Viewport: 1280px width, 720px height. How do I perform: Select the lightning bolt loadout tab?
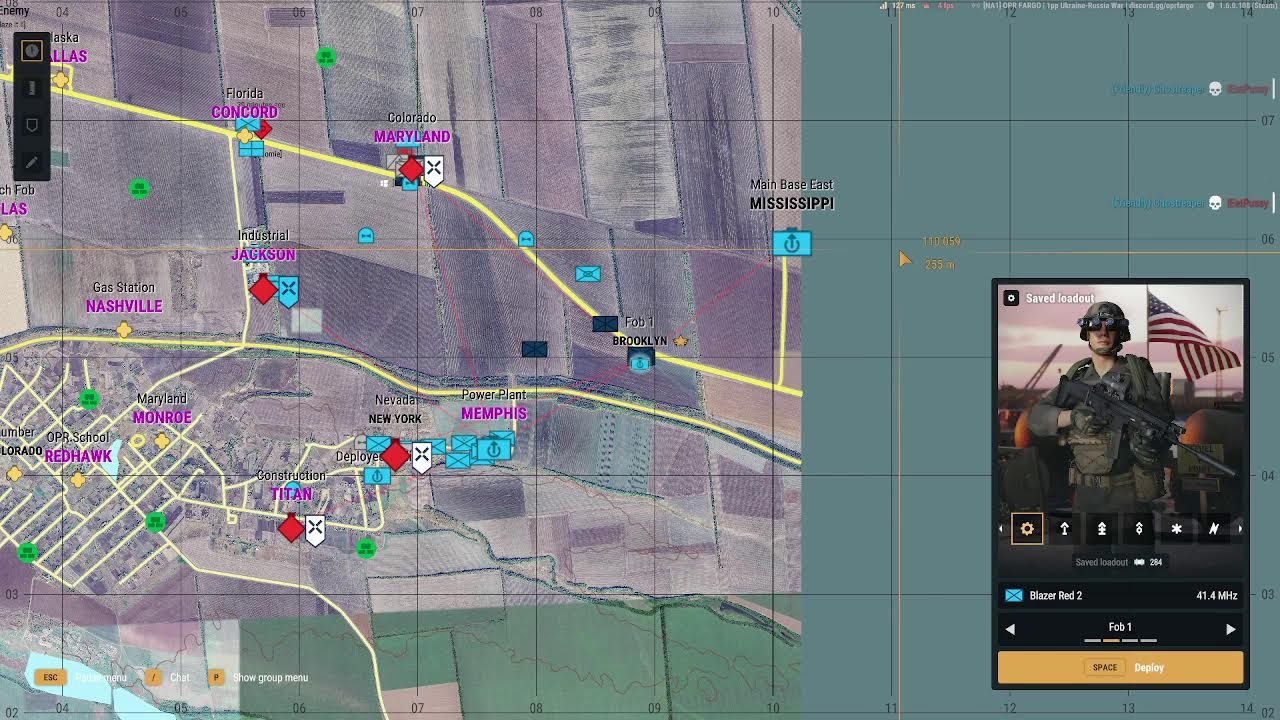(x=1213, y=529)
